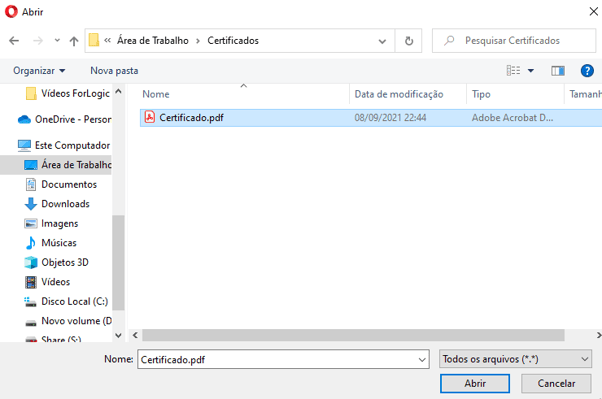Click sidebar scrollbar down arrow
This screenshot has height=399, width=602.
pyautogui.click(x=119, y=335)
